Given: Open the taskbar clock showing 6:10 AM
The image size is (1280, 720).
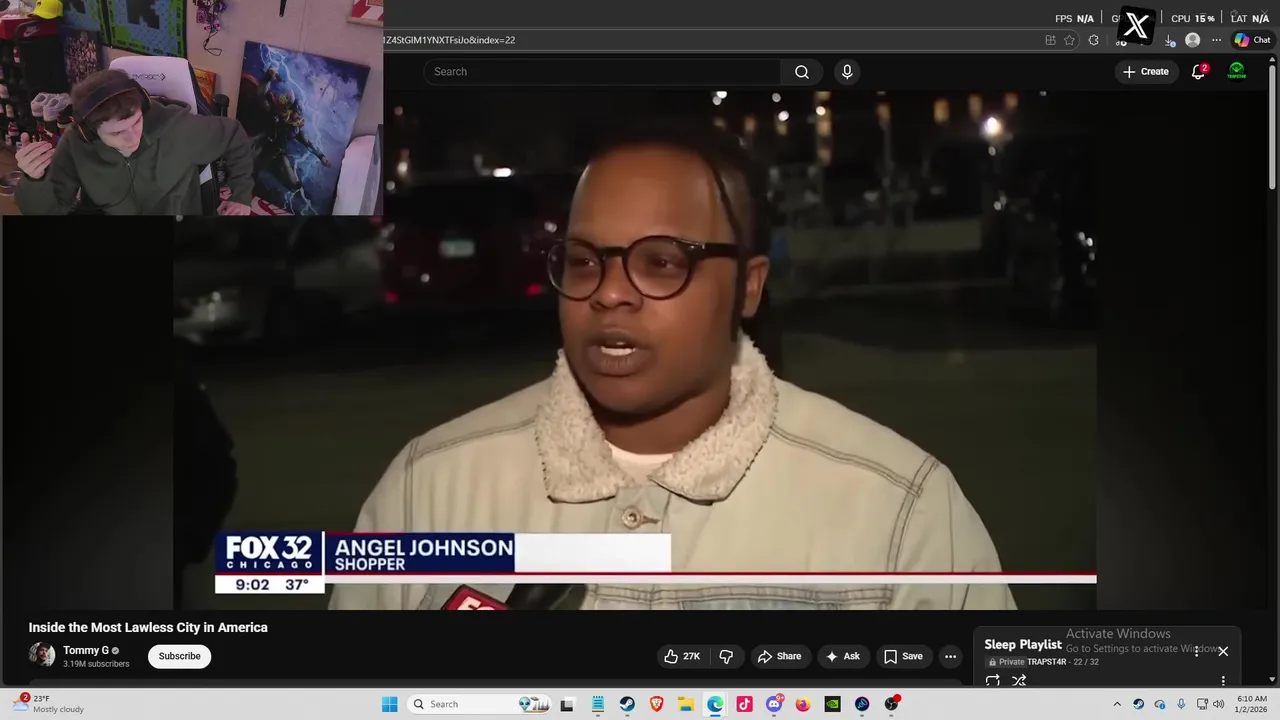Looking at the screenshot, I should click(x=1252, y=704).
